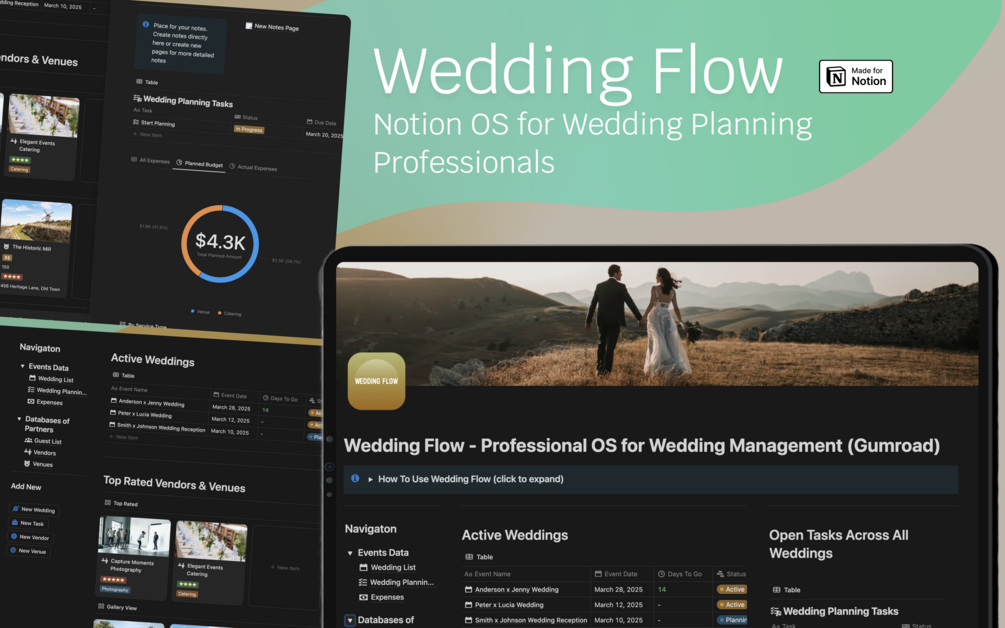This screenshot has width=1005, height=628.
Task: Click the Made for Notion badge
Action: coord(856,75)
